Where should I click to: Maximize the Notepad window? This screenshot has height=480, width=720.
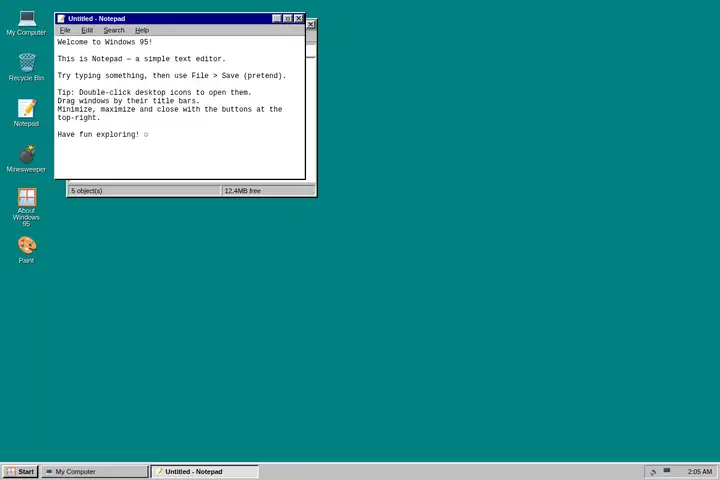click(x=287, y=19)
